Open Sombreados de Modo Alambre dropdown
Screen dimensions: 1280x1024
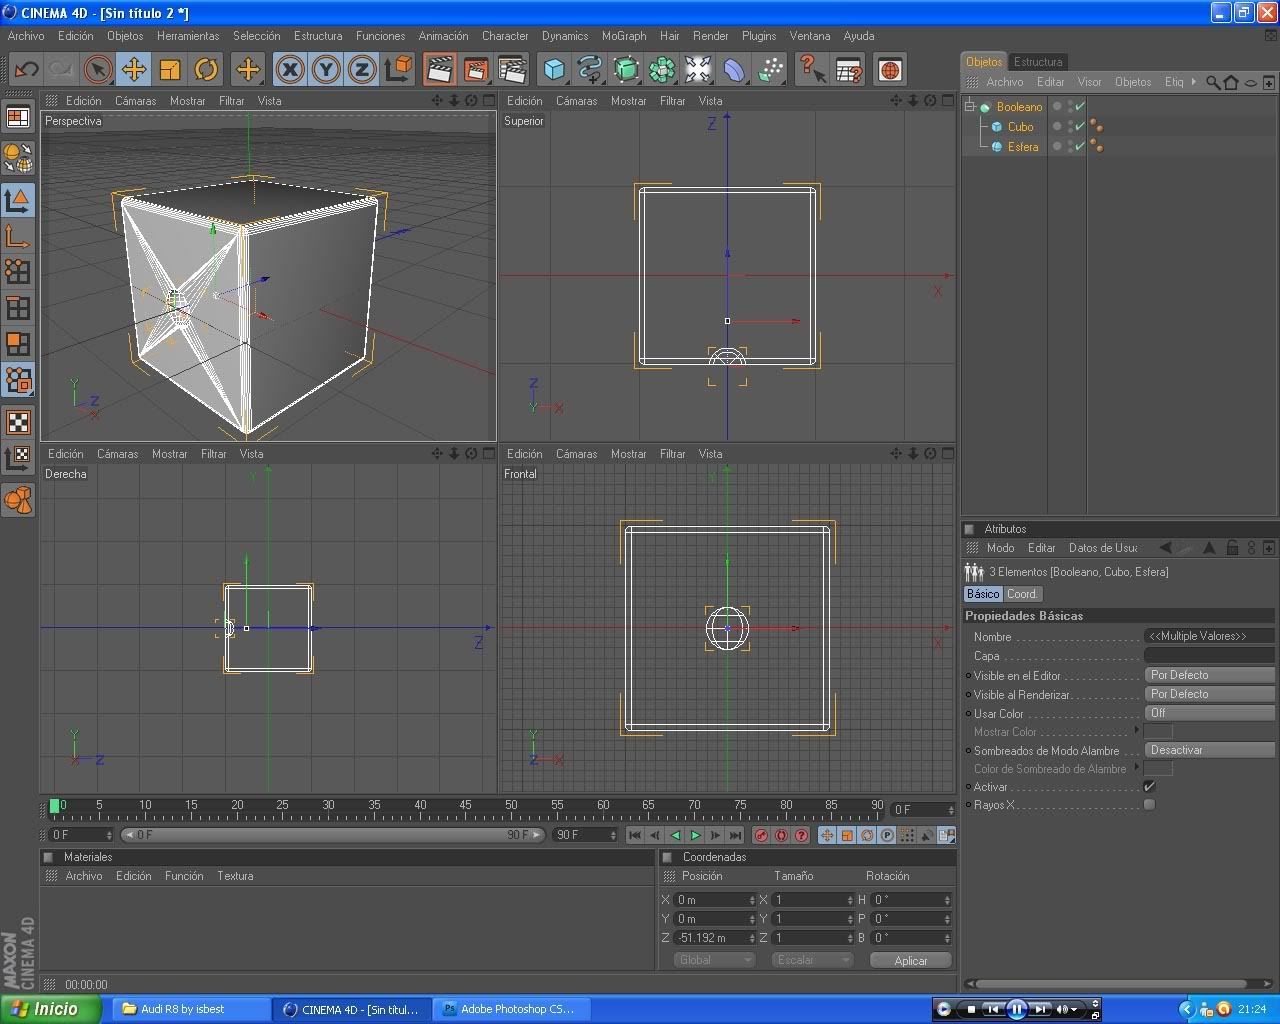1209,750
